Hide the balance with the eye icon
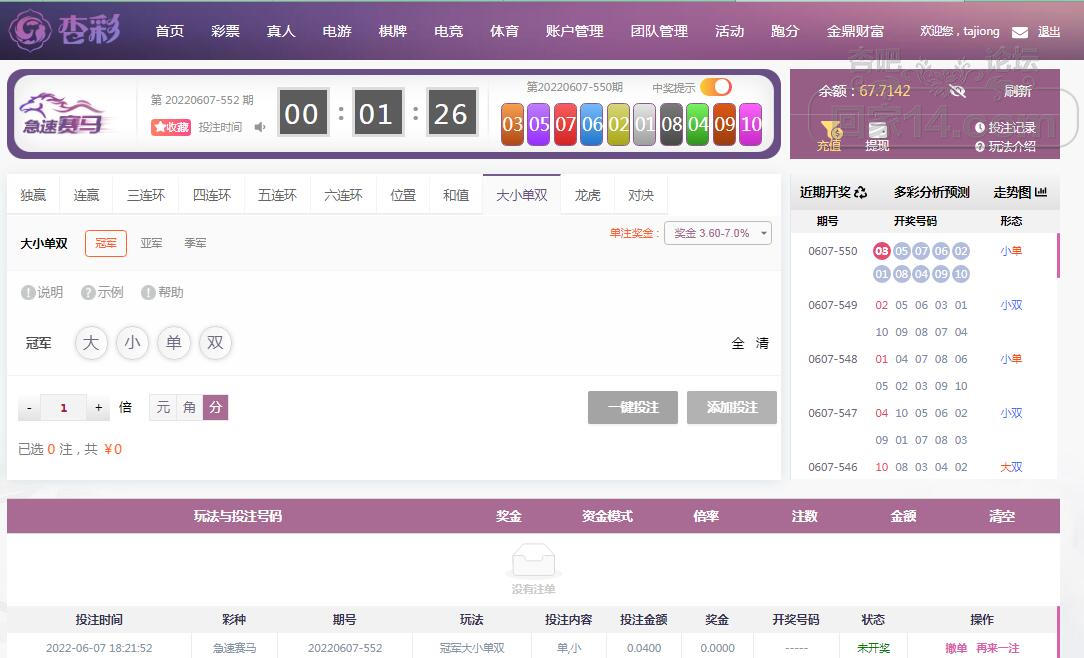Viewport: 1084px width, 658px height. 957,90
